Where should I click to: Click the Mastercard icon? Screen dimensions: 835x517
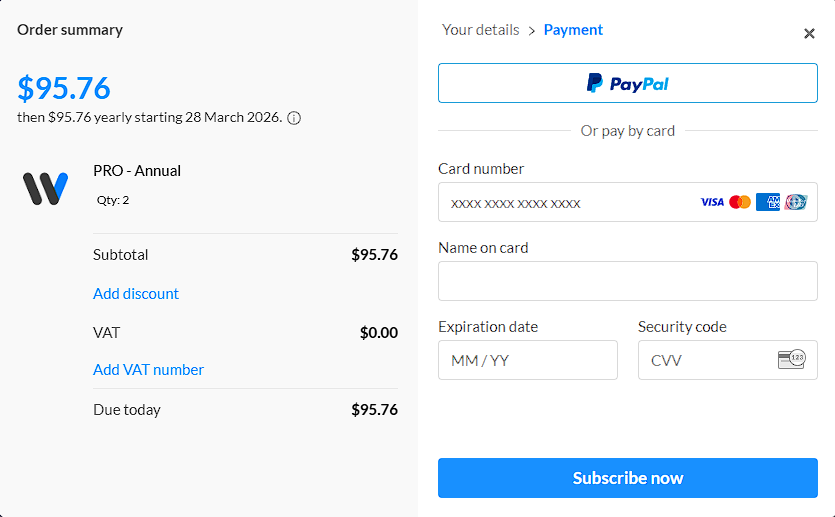(x=740, y=202)
